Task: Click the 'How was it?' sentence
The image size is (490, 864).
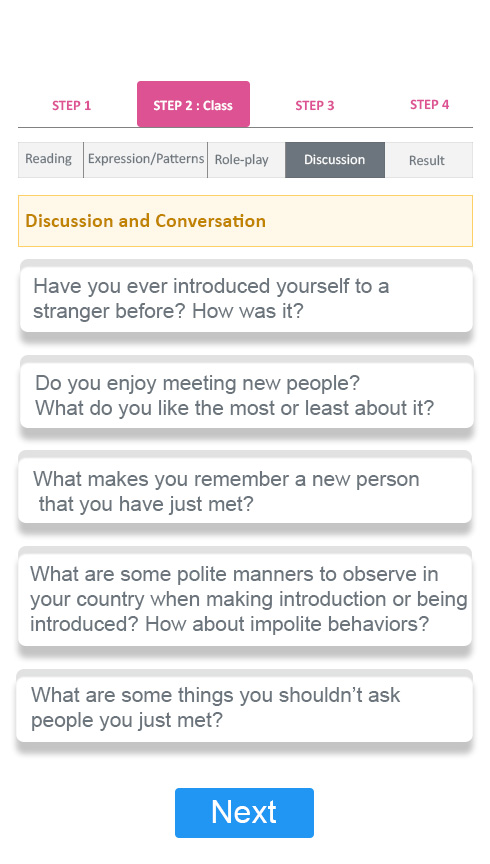Action: 247,311
